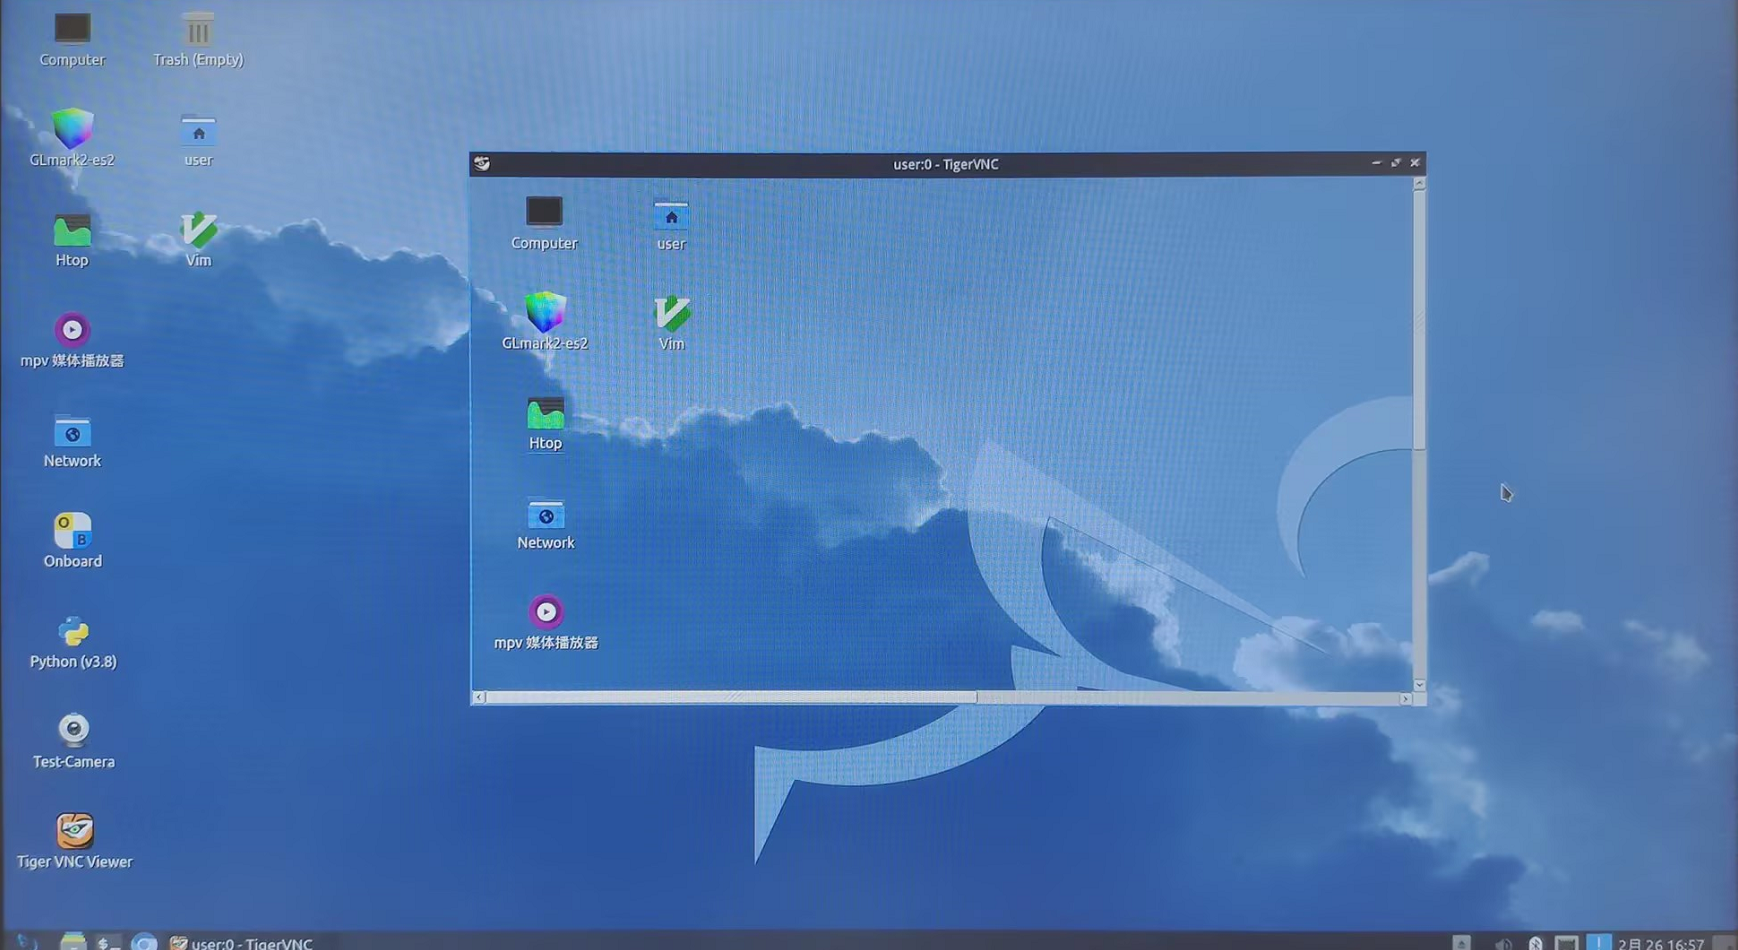This screenshot has width=1738, height=950.
Task: Launch Vim from the main desktop
Action: [x=198, y=240]
